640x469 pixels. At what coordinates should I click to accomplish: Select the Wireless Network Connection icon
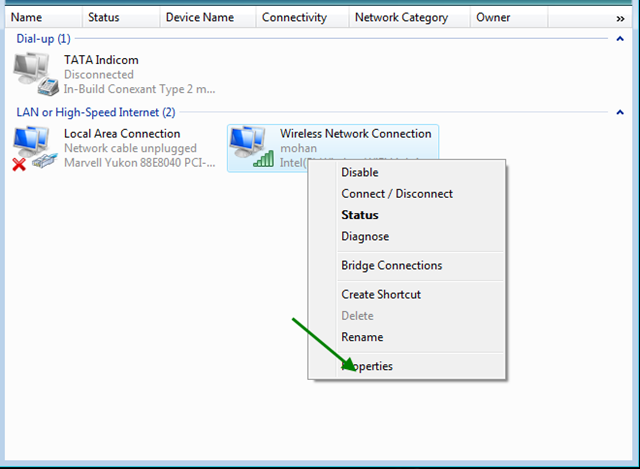click(252, 147)
